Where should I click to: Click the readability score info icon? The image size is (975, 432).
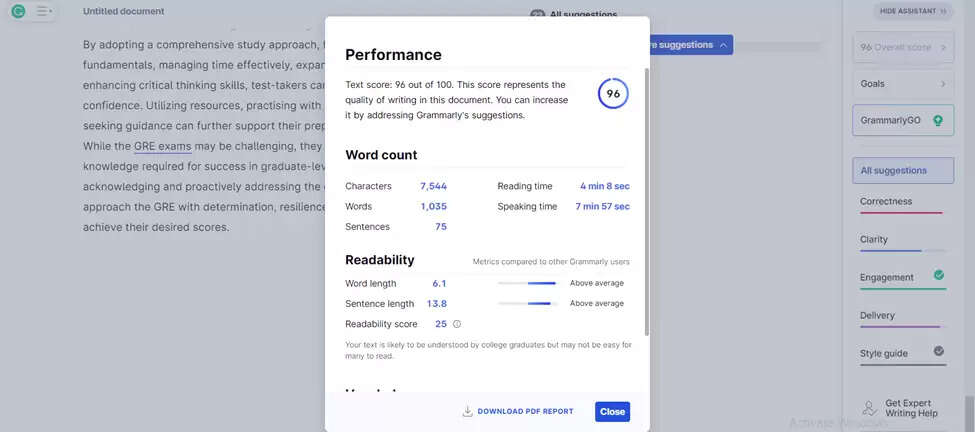pyautogui.click(x=457, y=324)
